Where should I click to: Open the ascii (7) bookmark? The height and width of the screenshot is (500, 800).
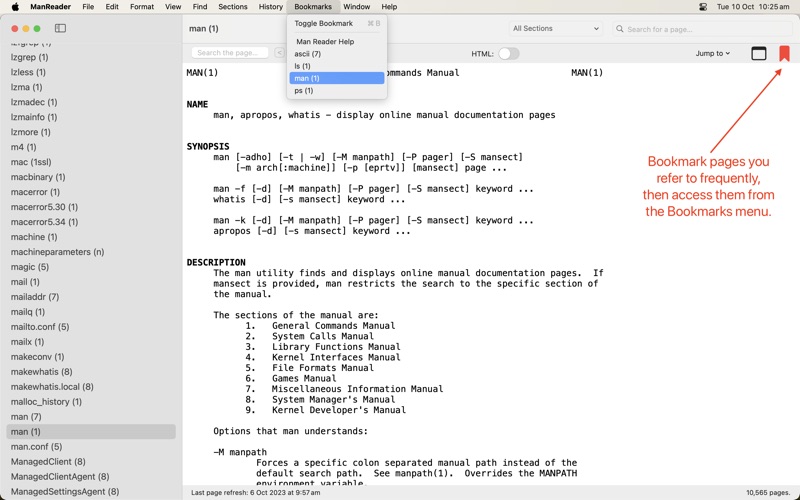tap(337, 54)
